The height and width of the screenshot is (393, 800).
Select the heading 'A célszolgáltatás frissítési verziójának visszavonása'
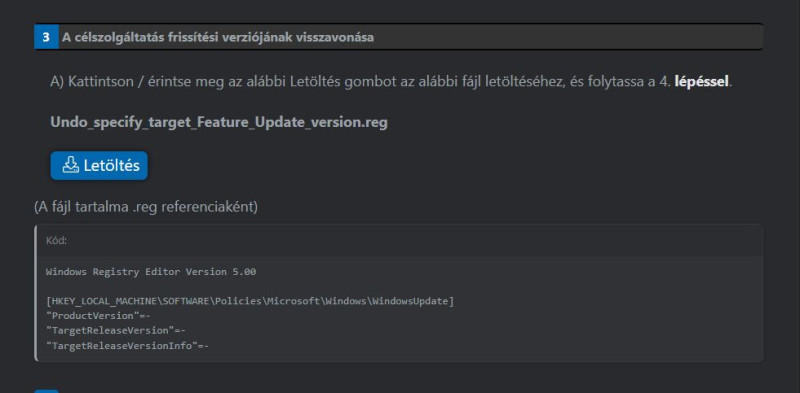click(x=218, y=37)
